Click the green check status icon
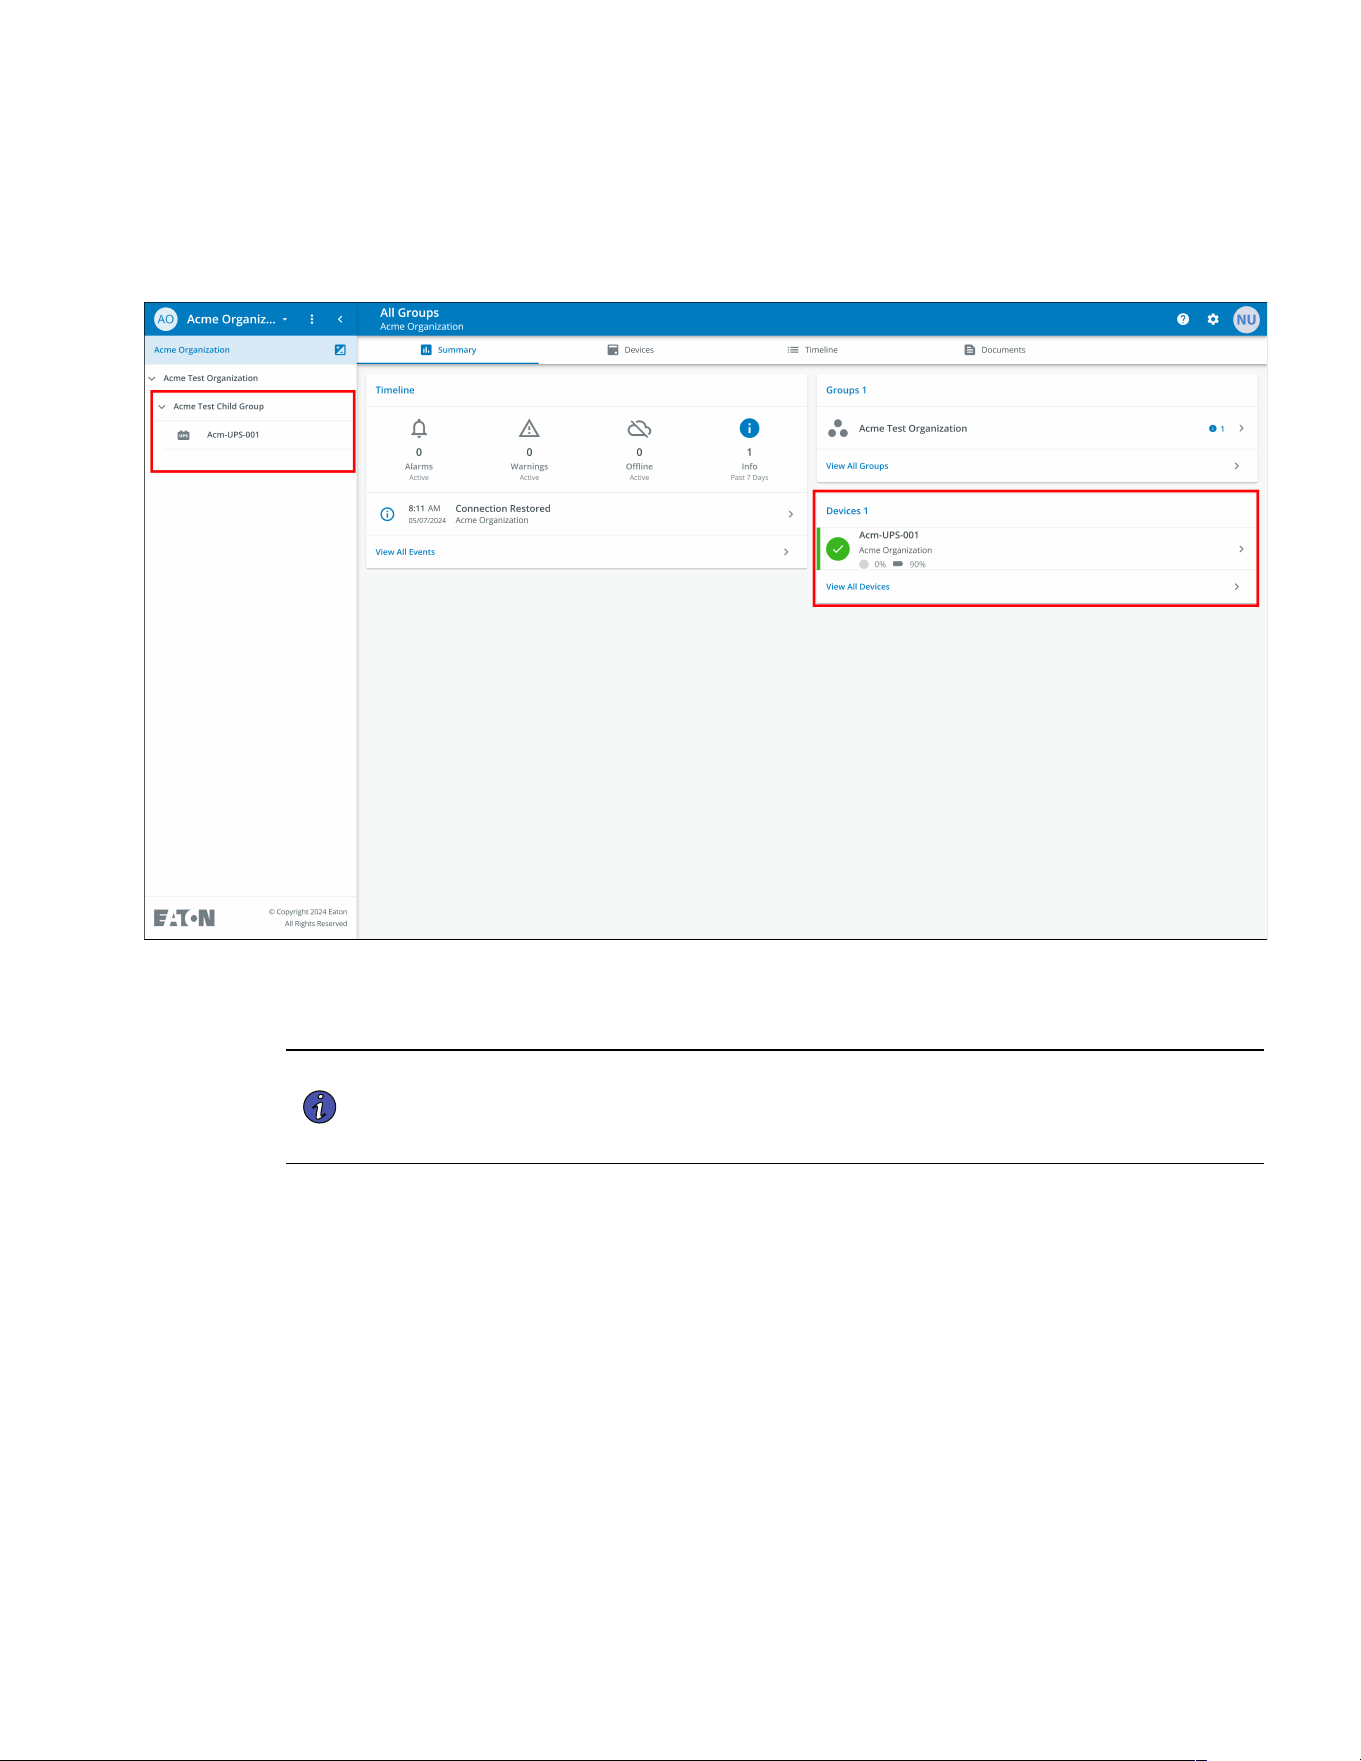1361x1761 pixels. click(838, 549)
